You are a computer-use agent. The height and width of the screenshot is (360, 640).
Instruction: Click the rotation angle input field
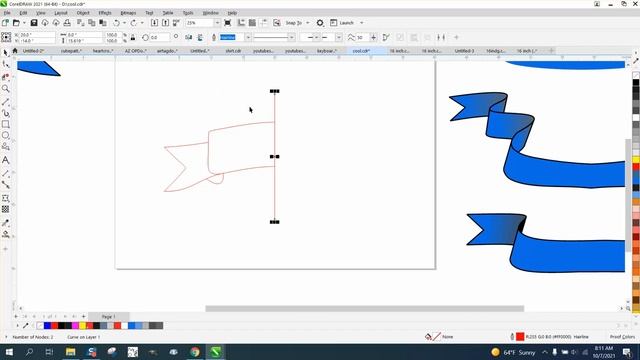click(x=159, y=38)
